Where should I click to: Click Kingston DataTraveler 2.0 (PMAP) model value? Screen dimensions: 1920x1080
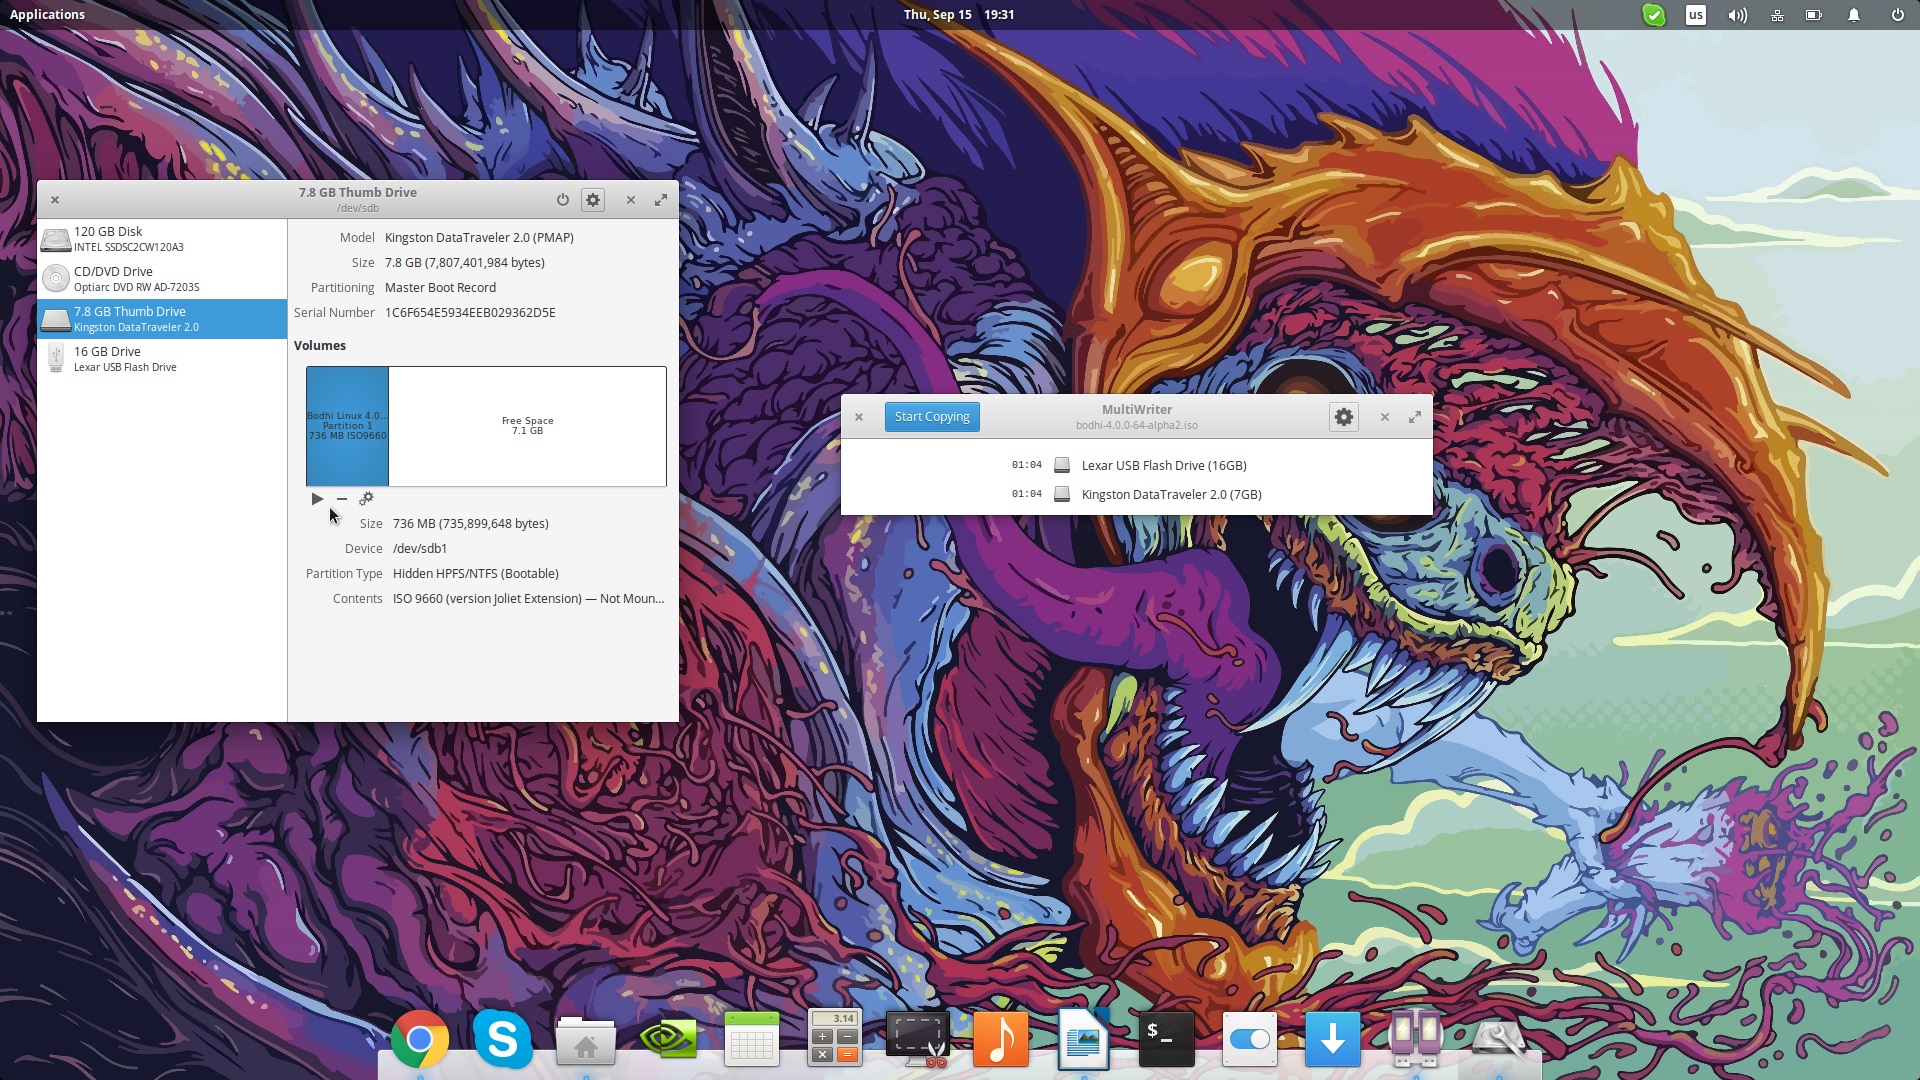pos(479,237)
